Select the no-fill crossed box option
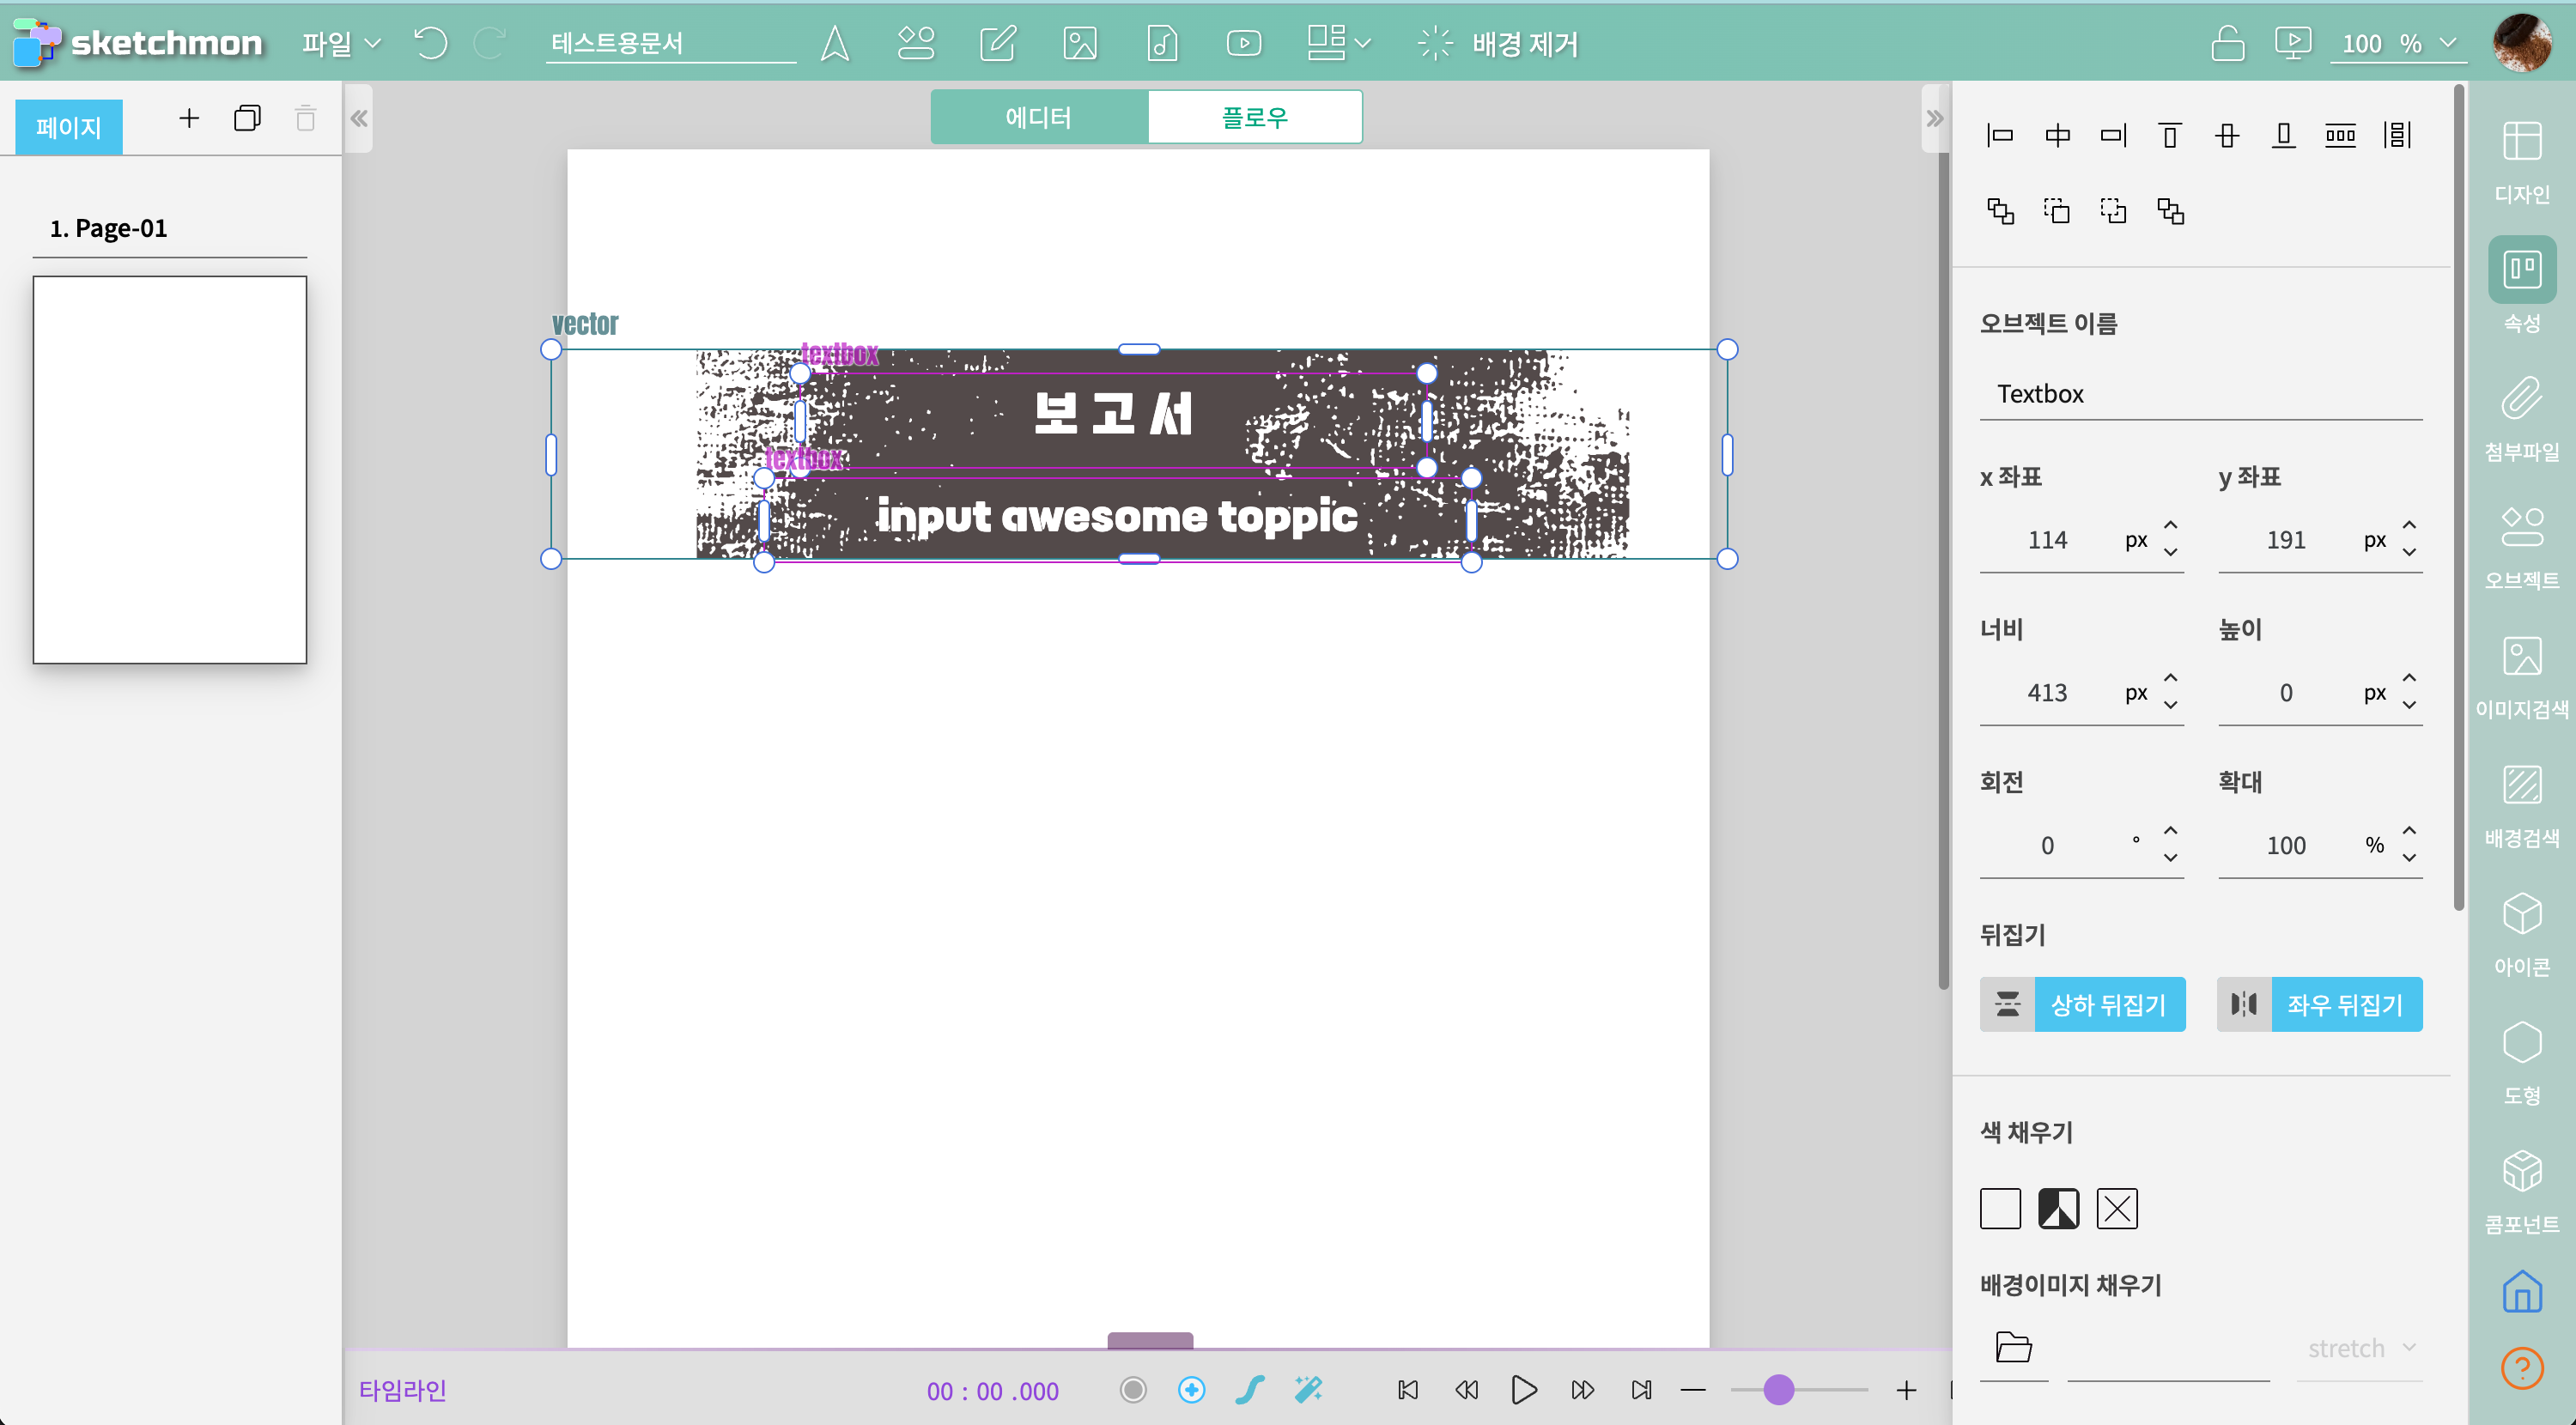 pos(2116,1208)
